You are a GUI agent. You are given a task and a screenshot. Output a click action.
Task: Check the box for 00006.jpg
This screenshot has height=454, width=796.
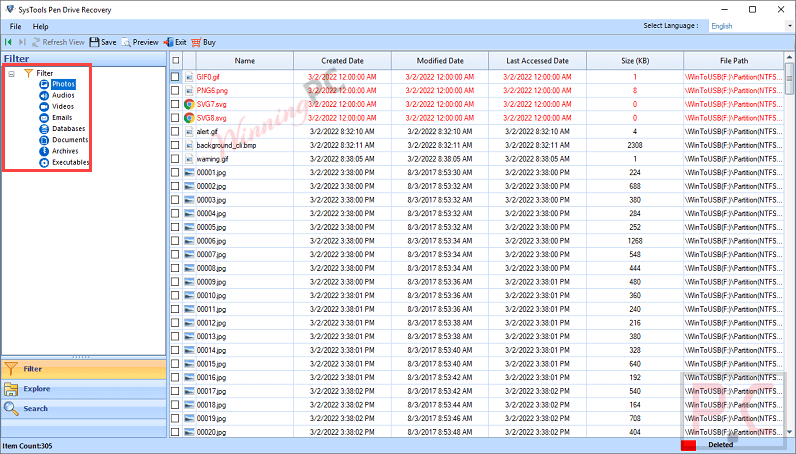[x=175, y=241]
